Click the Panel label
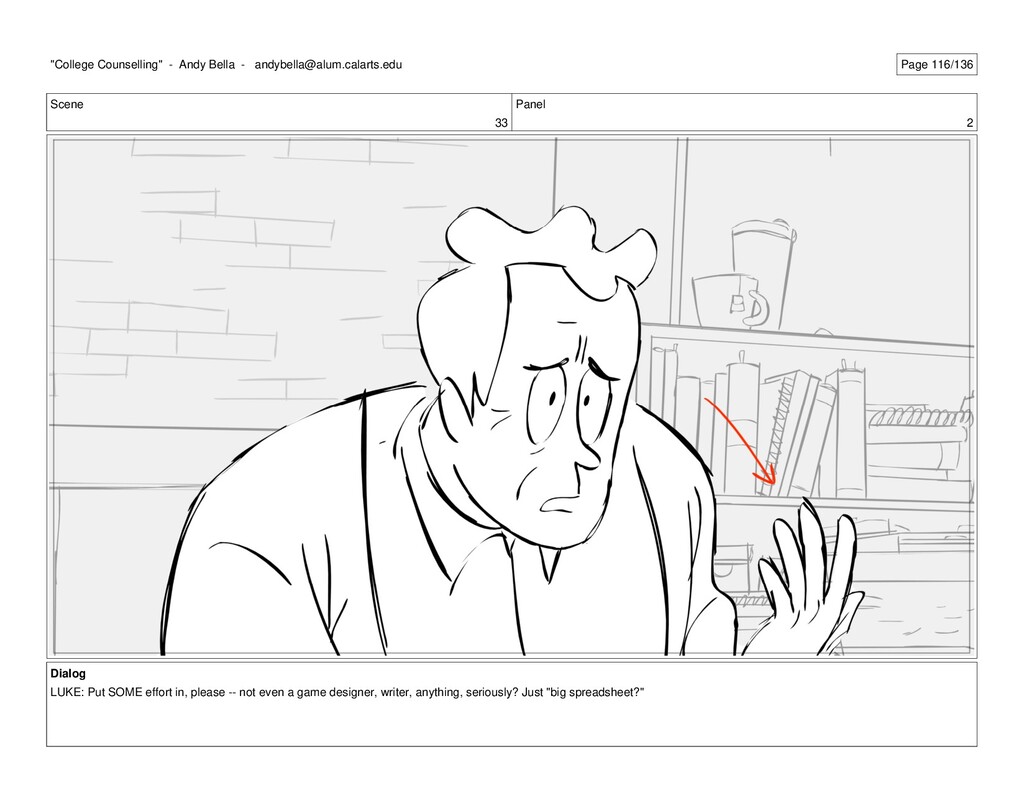This screenshot has width=1024, height=793. coord(530,105)
